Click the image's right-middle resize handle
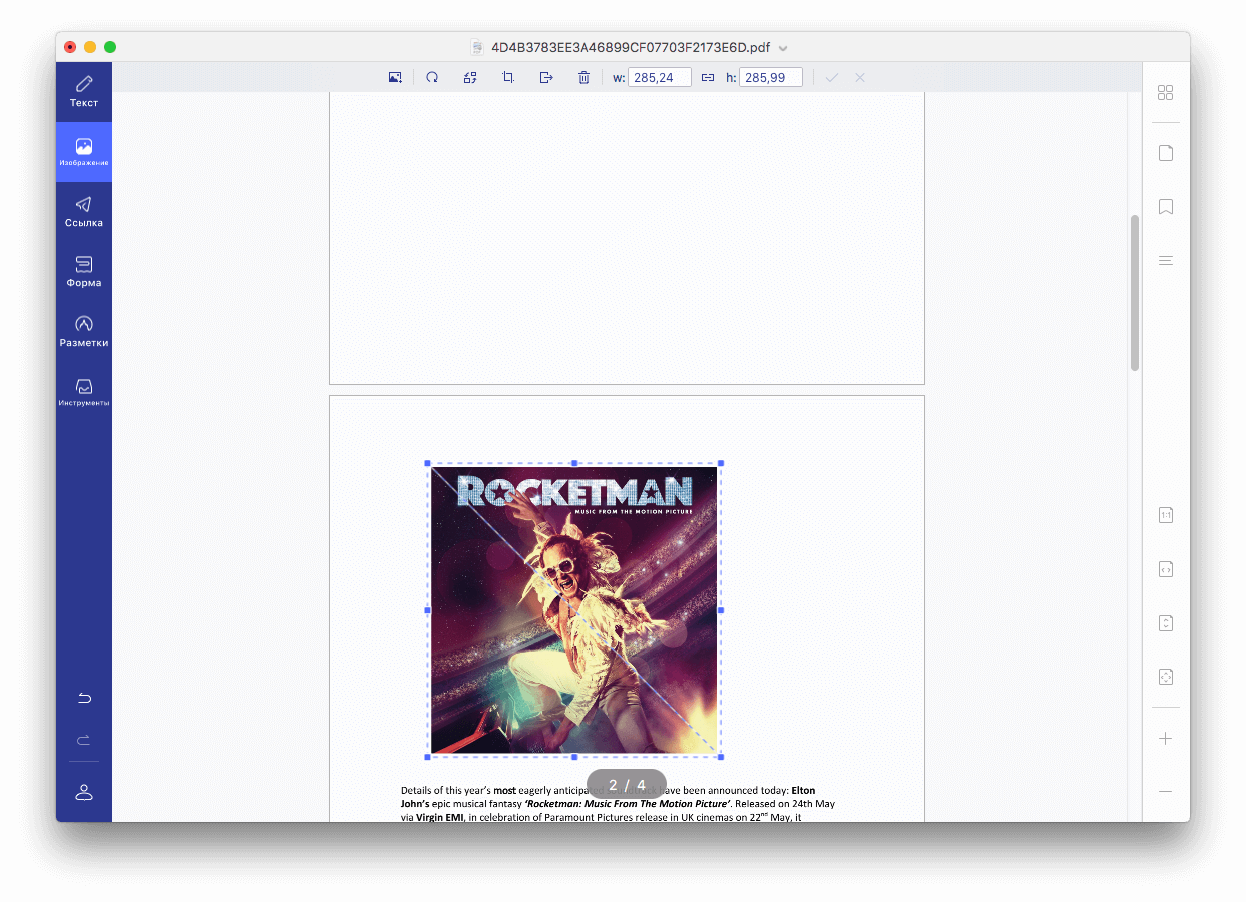 [x=721, y=610]
